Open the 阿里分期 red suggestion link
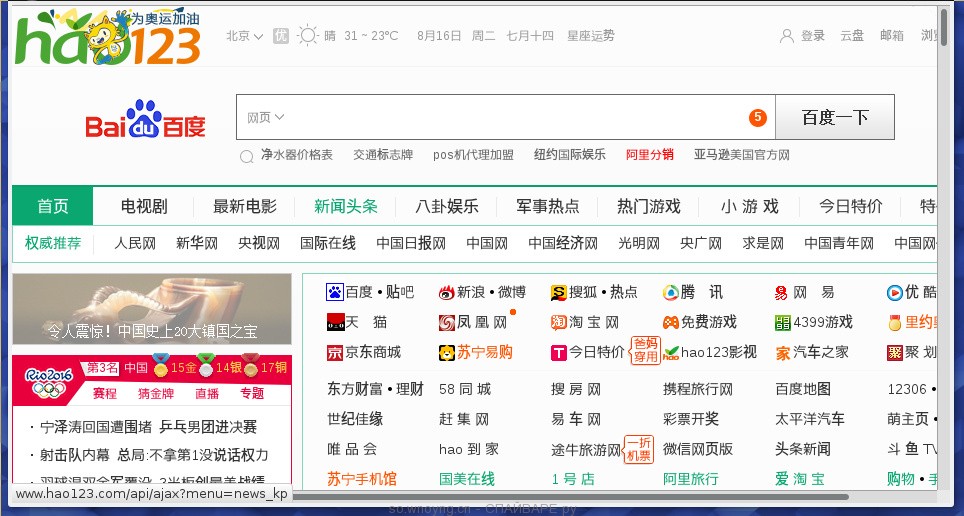This screenshot has width=964, height=516. (649, 155)
